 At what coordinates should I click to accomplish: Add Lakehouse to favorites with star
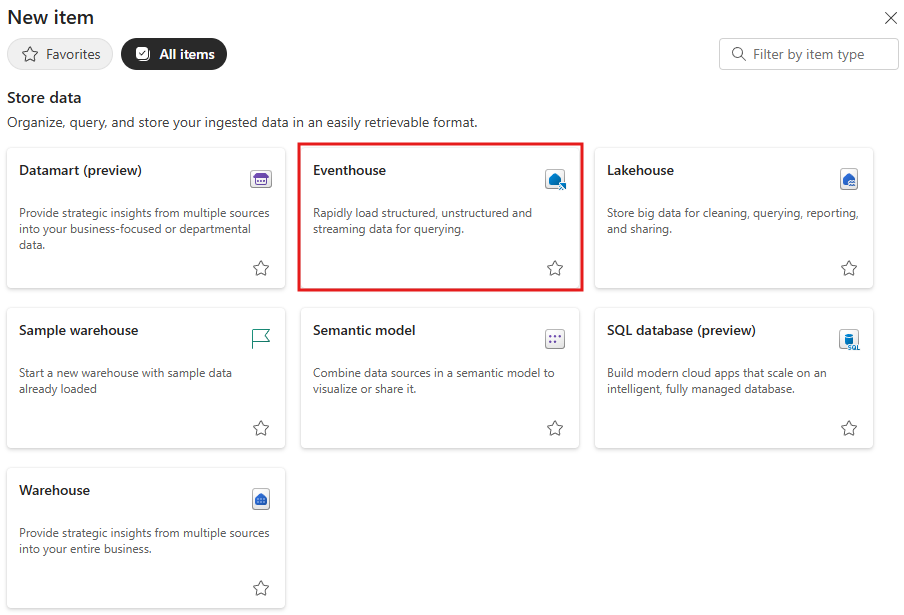849,268
